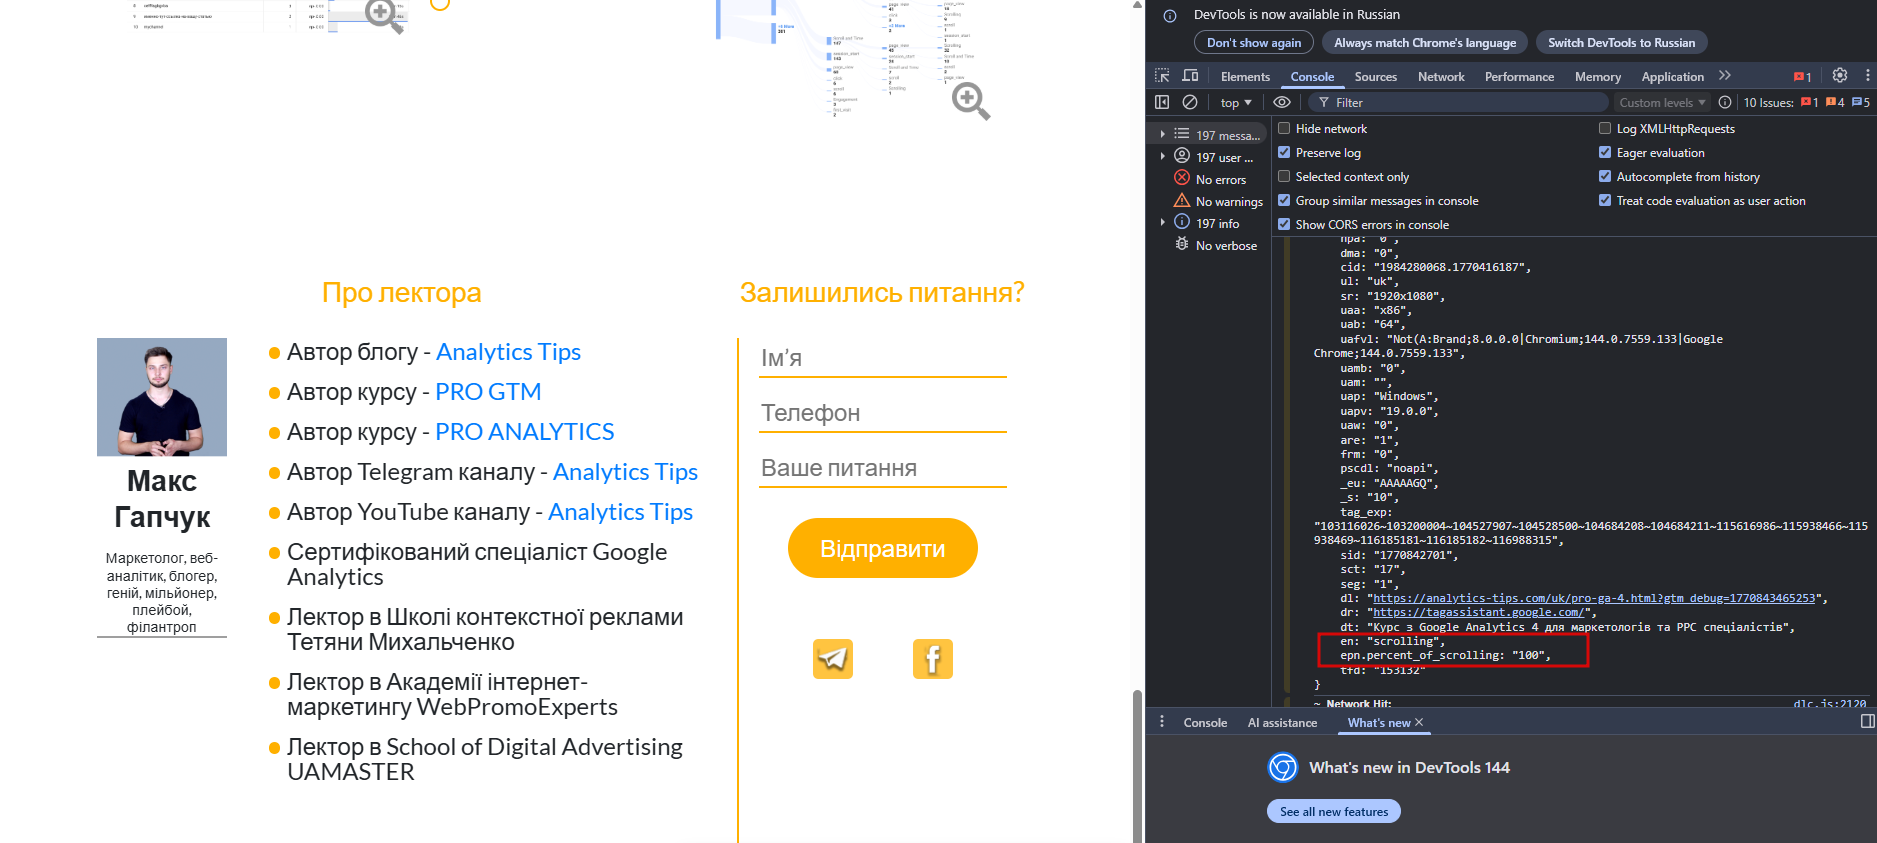Close the What's new drawer tab
The height and width of the screenshot is (843, 1877).
1419,722
